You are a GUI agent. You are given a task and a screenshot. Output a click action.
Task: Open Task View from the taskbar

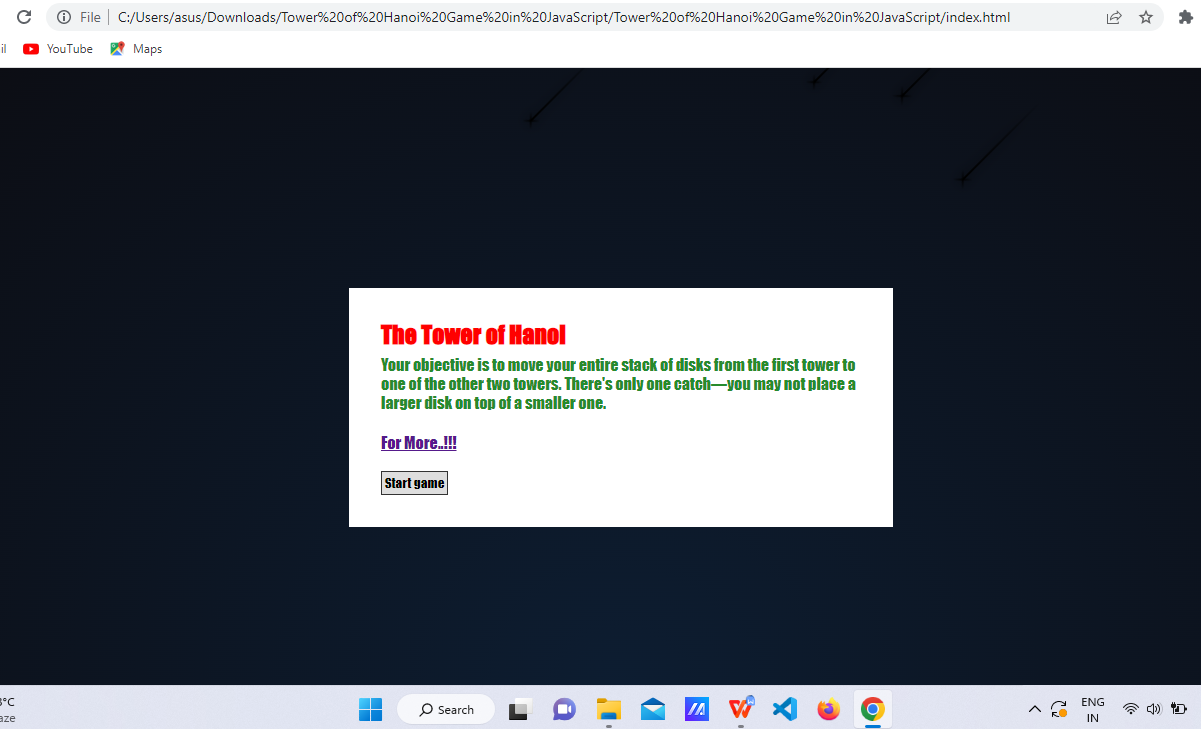coord(519,709)
